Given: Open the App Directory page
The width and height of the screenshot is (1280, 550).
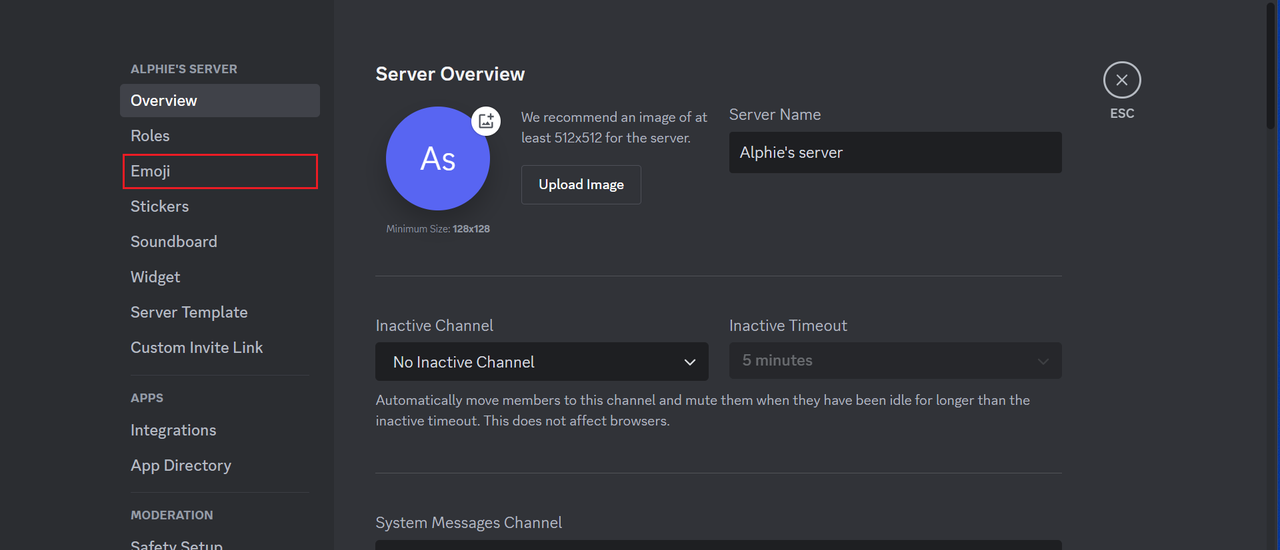Looking at the screenshot, I should [x=220, y=466].
